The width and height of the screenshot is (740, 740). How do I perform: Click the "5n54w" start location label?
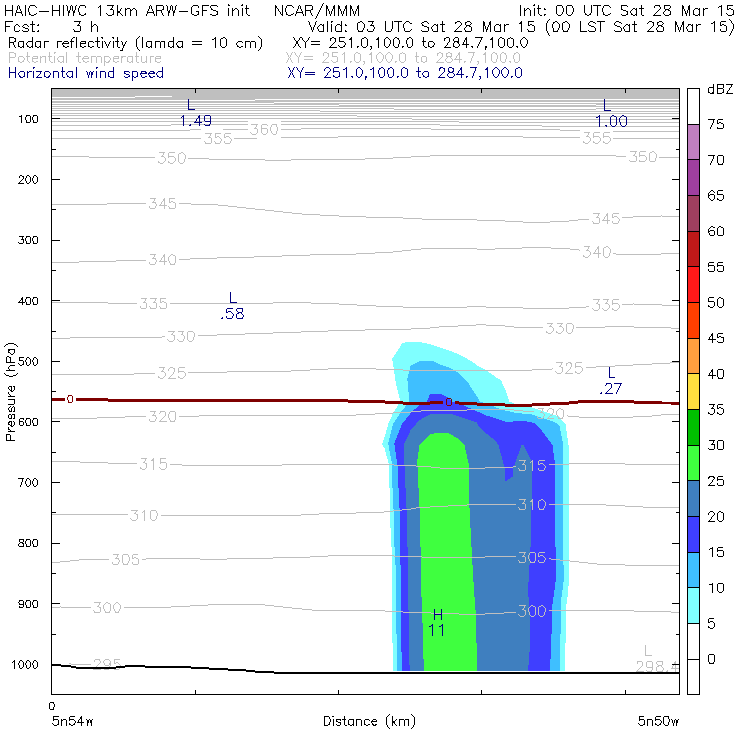point(72,721)
